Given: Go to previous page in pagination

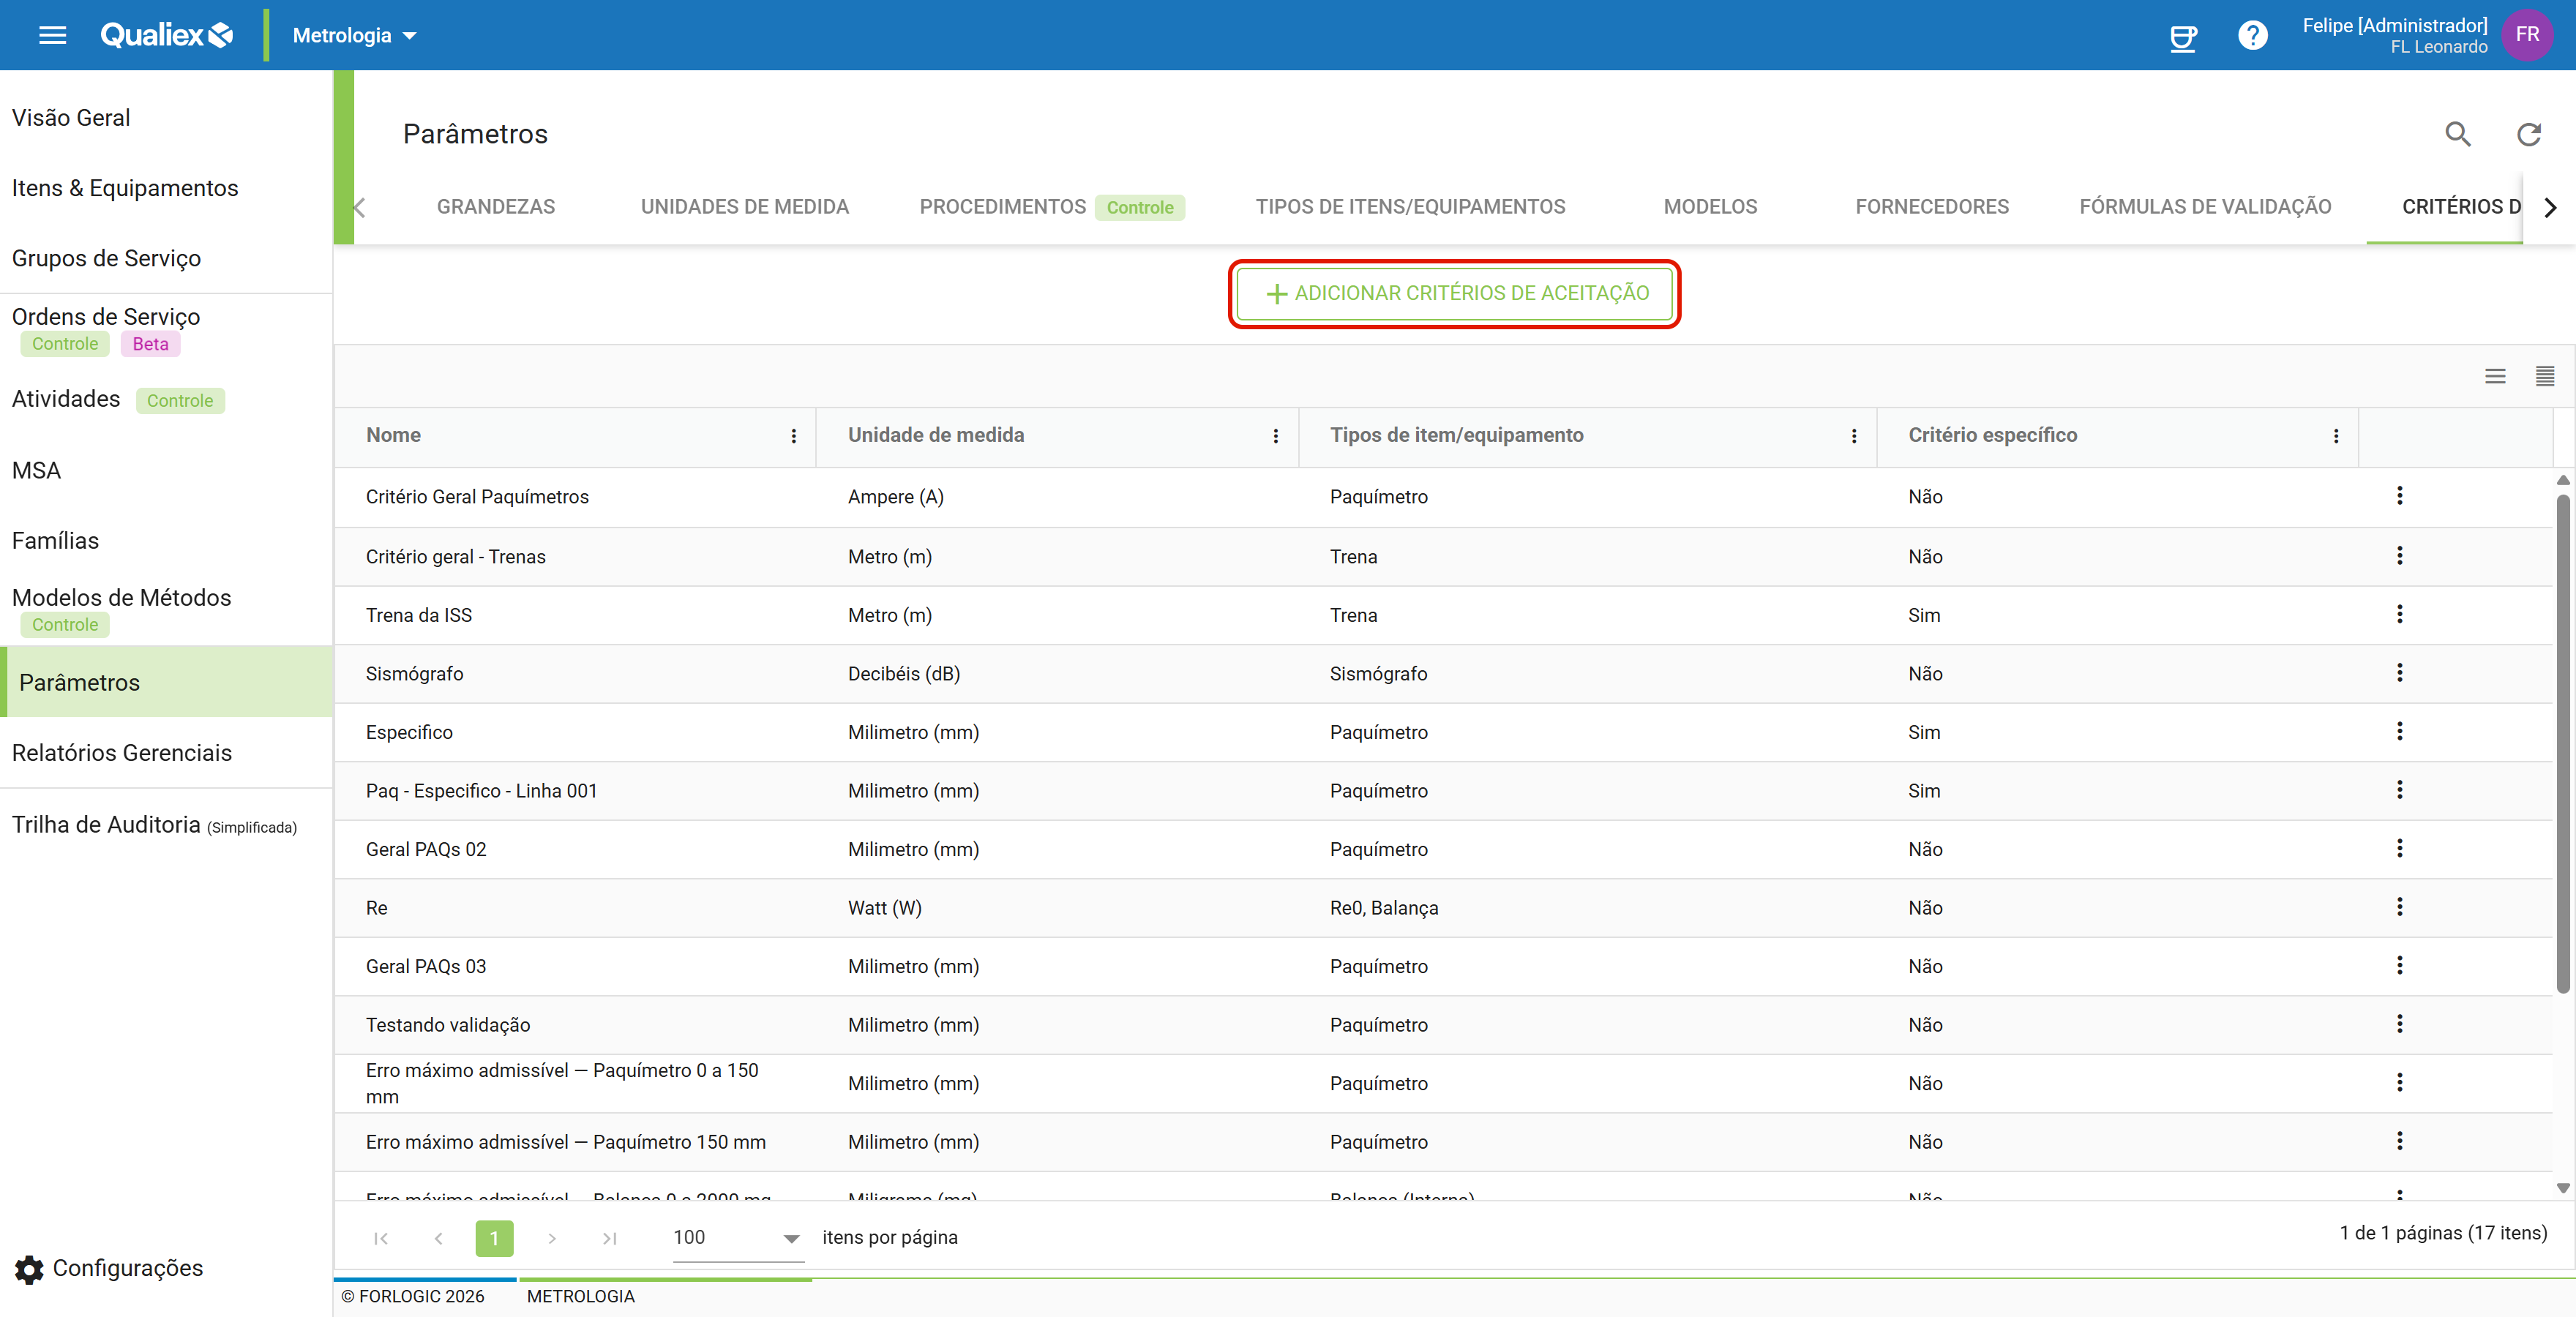Looking at the screenshot, I should (x=438, y=1238).
